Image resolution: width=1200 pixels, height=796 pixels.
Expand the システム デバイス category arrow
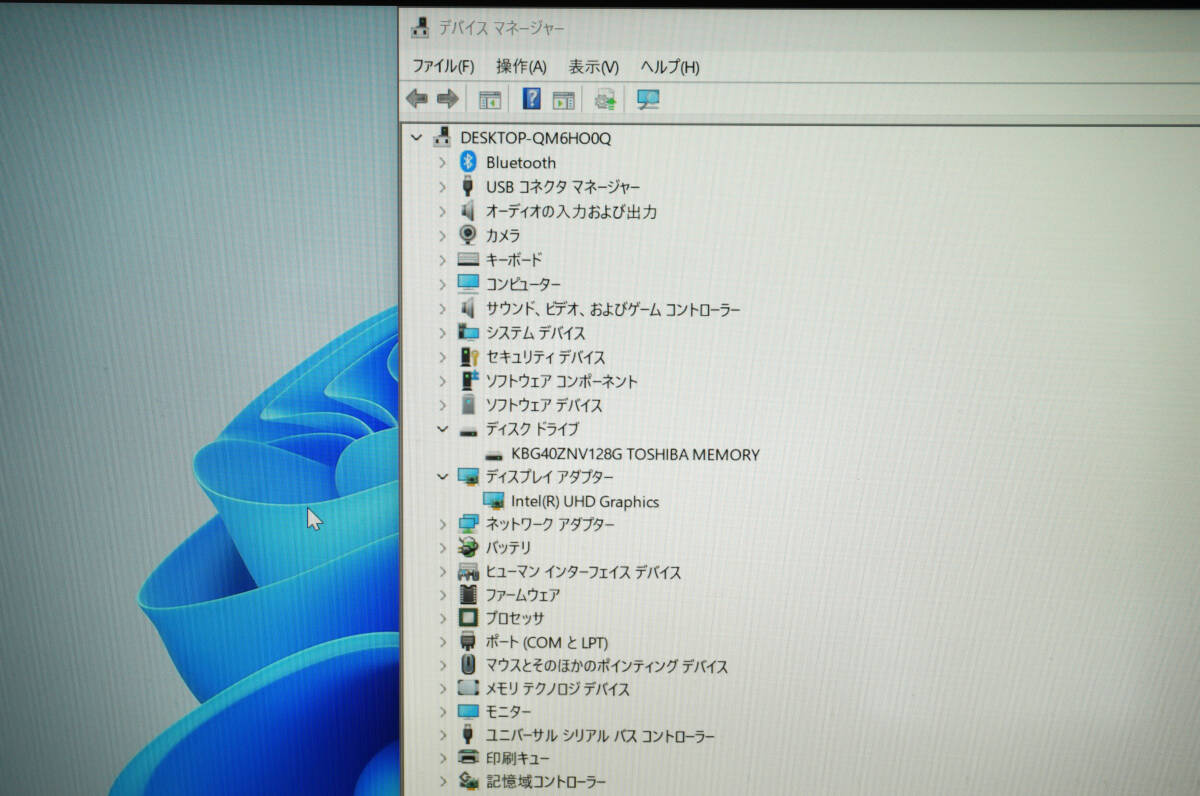coord(442,332)
